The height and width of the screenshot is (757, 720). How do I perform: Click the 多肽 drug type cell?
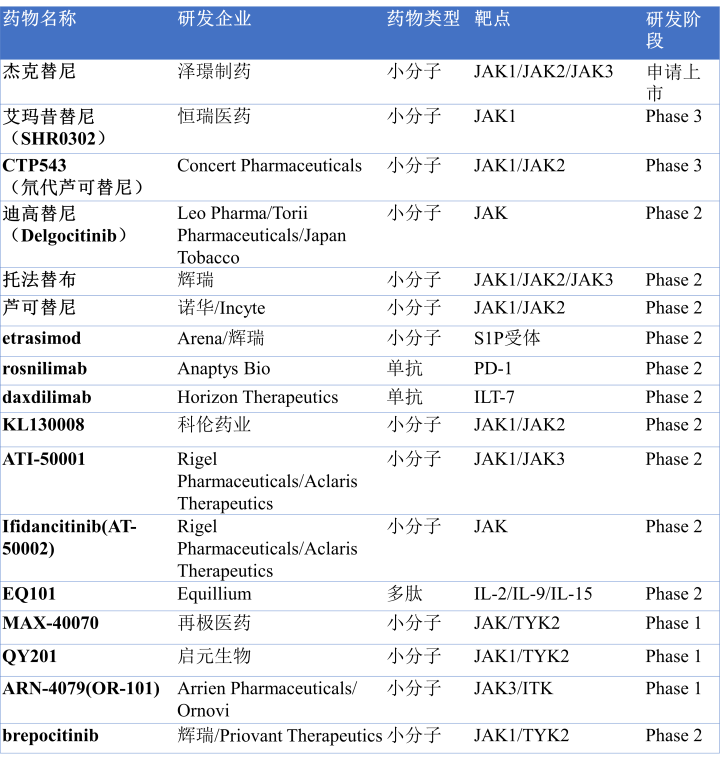pos(405,594)
